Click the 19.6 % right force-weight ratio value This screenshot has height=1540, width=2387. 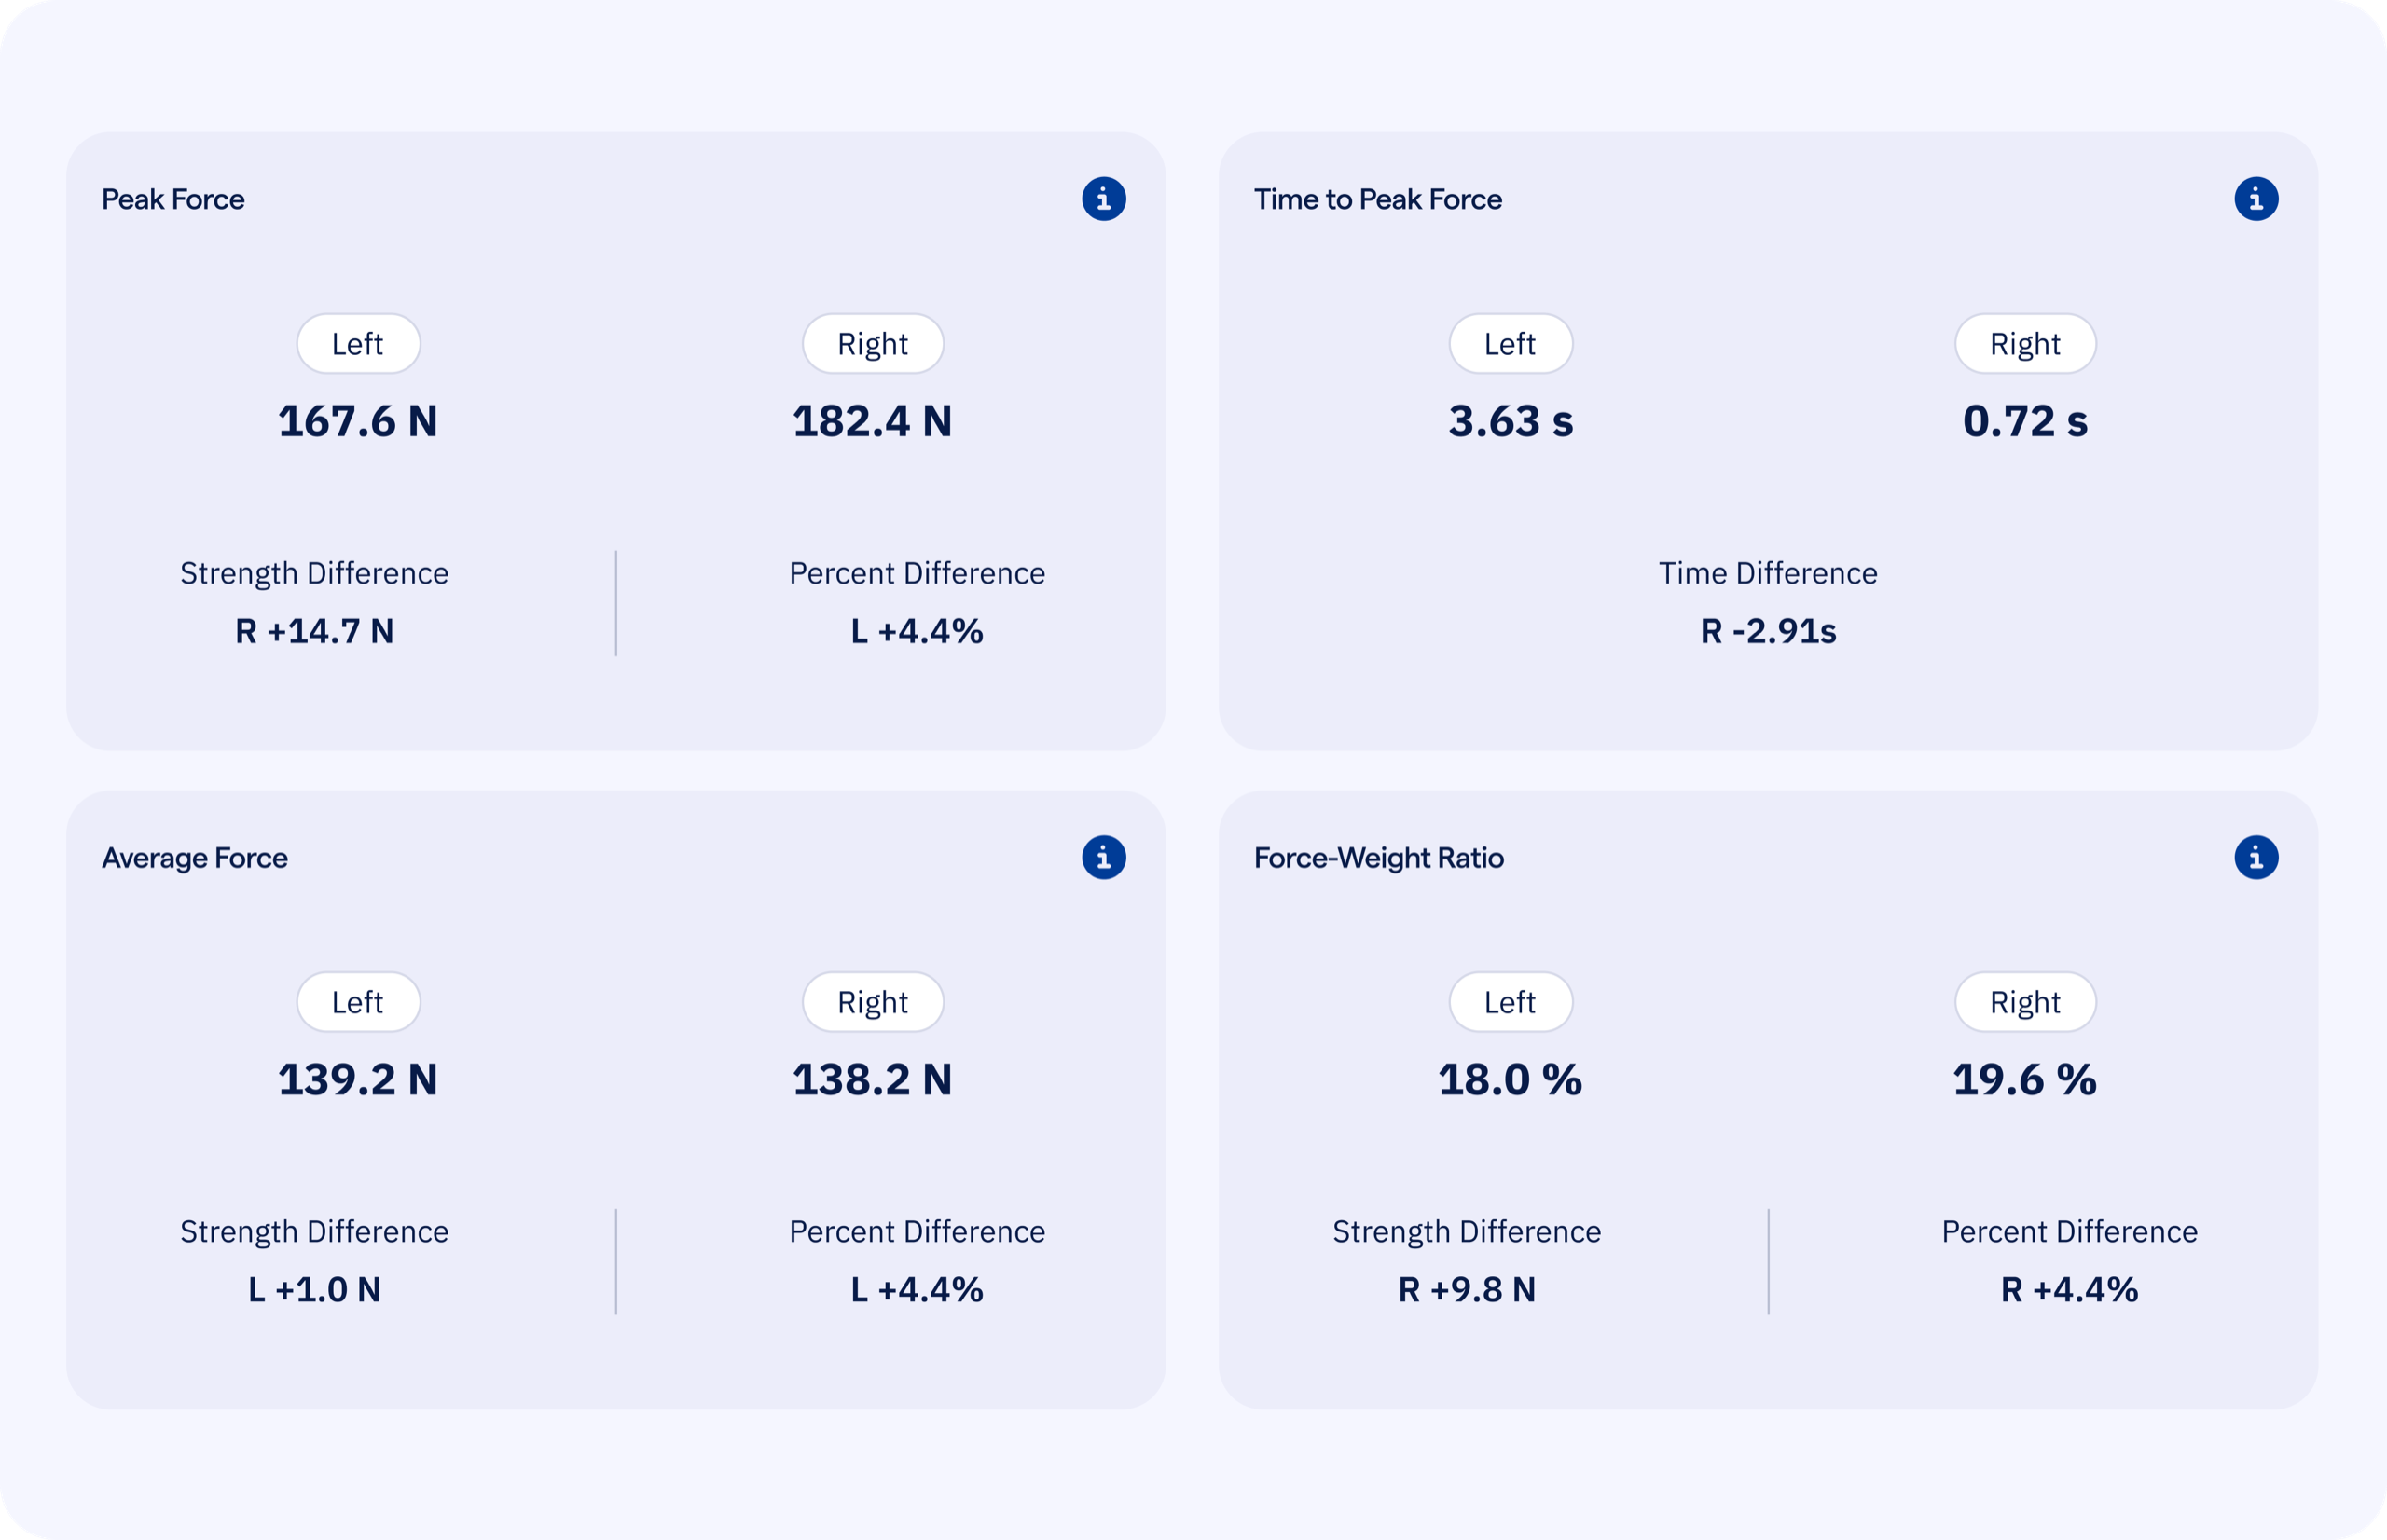click(2024, 1079)
